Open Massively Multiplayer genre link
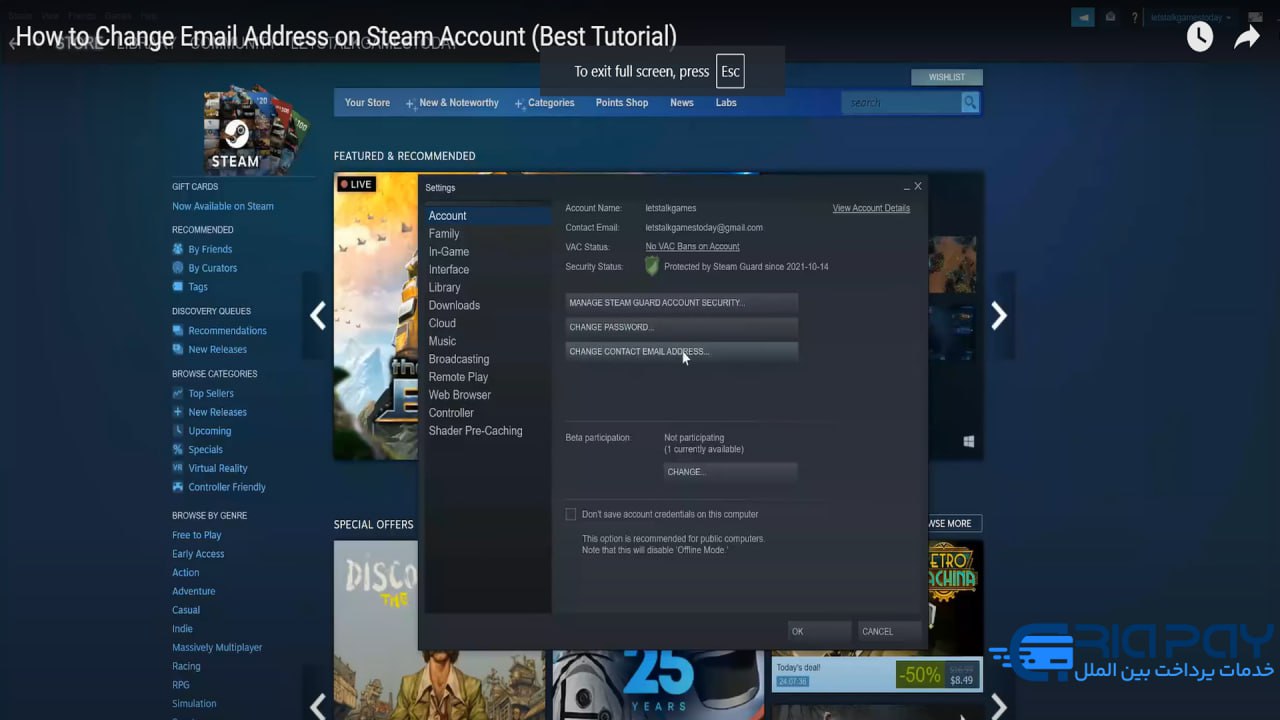Screen dimensions: 1280x720 [217, 647]
